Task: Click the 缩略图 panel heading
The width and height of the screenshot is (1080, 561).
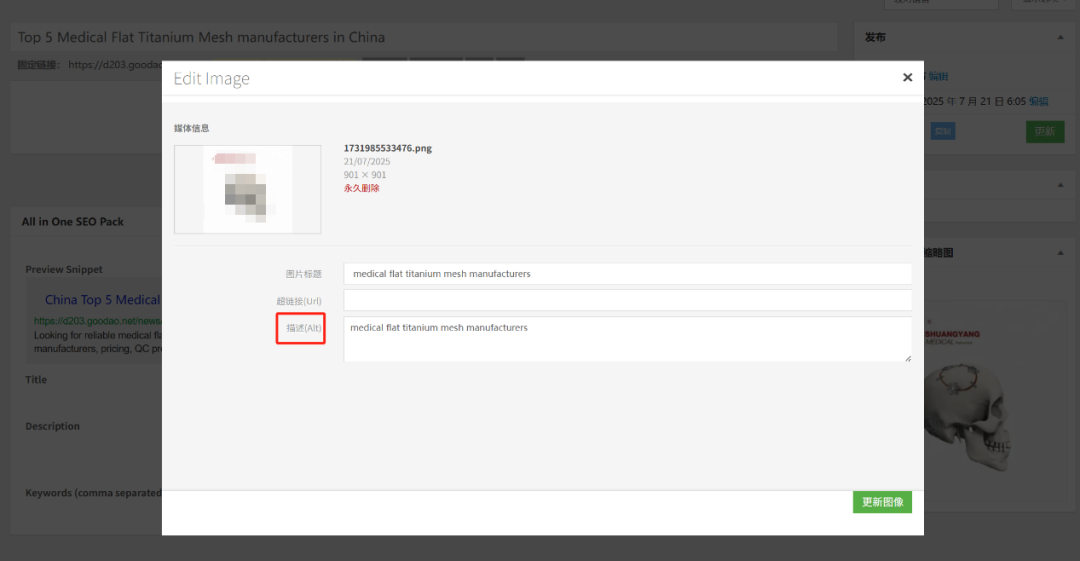Action: point(938,253)
